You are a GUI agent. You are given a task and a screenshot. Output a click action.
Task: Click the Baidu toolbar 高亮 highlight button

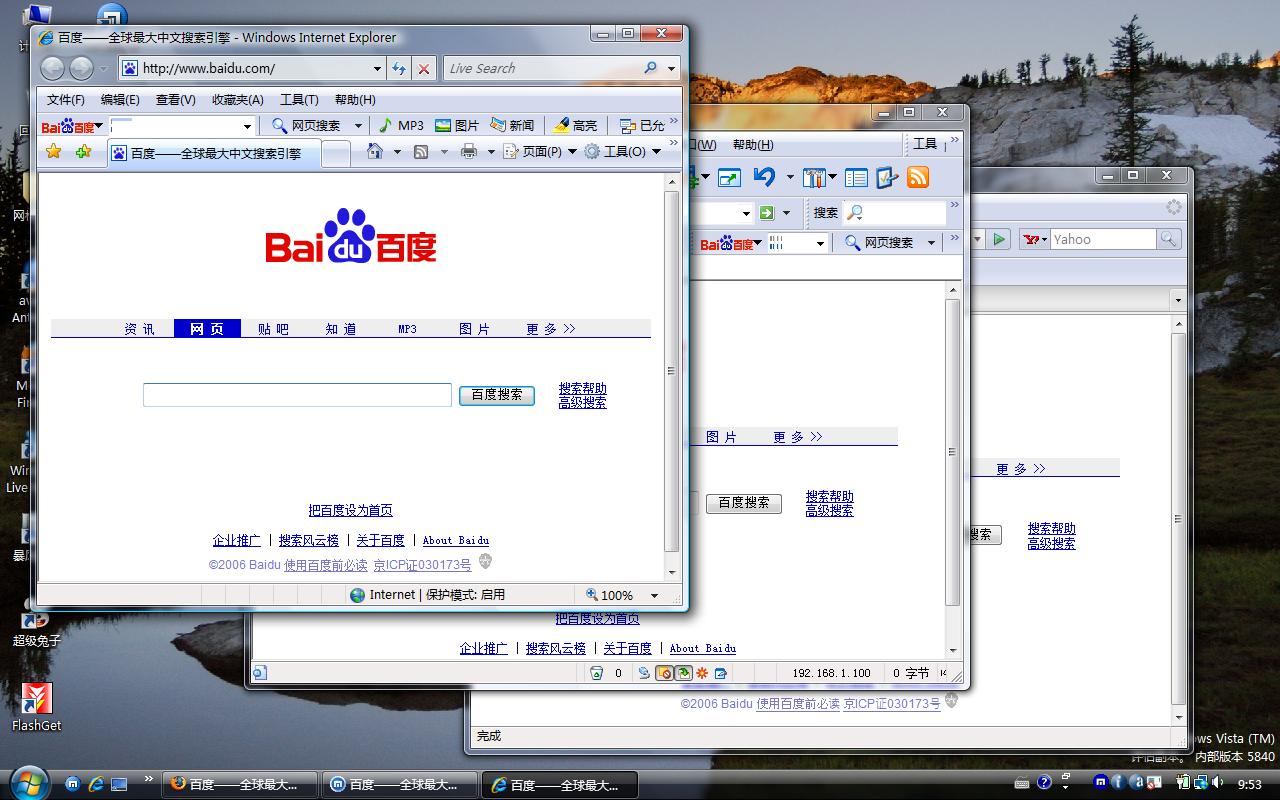click(575, 125)
